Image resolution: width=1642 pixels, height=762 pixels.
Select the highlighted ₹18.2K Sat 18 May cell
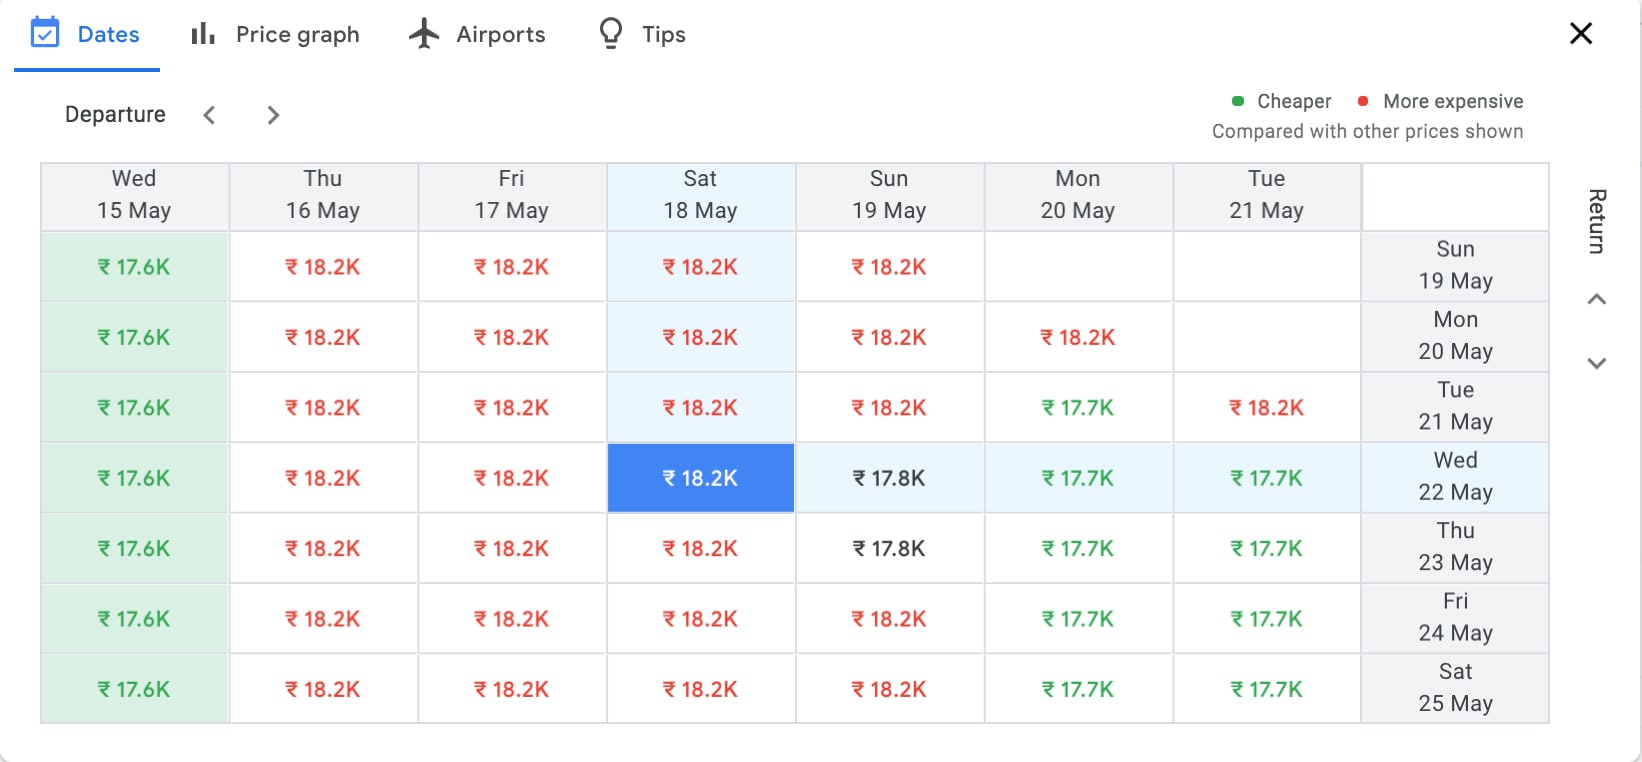(700, 478)
